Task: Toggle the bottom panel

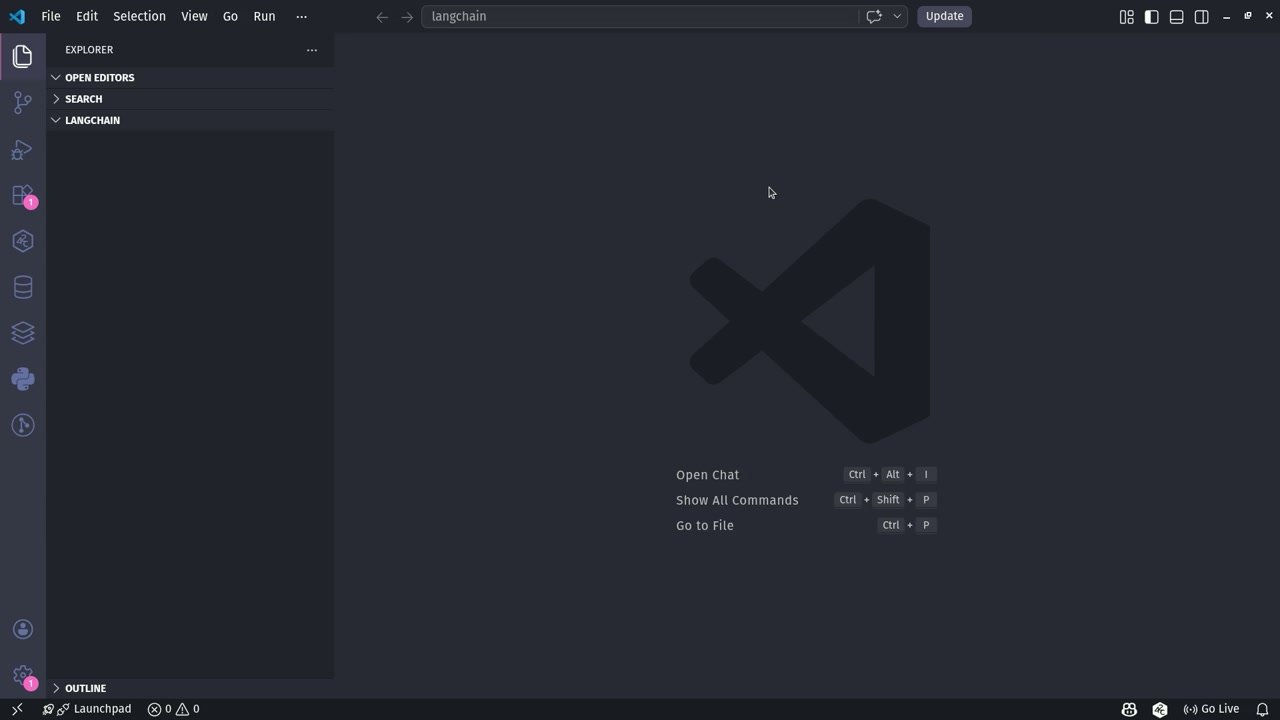Action: pyautogui.click(x=1177, y=16)
